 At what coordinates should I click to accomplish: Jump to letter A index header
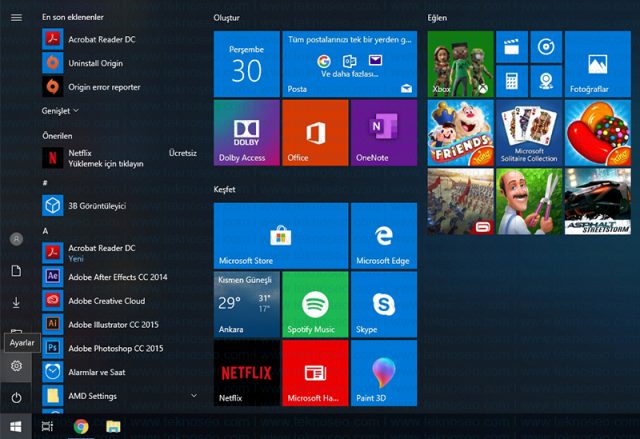point(45,231)
